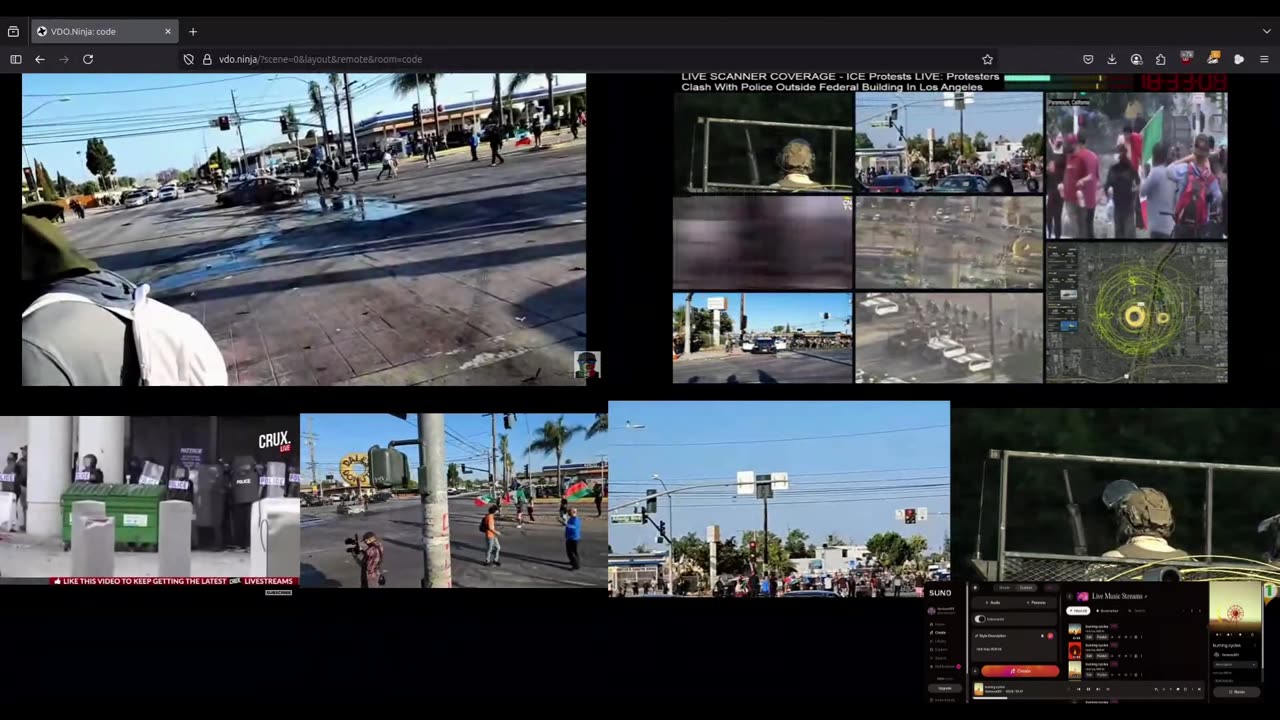This screenshot has height=720, width=1280.
Task: Click the Audio button in Suno
Action: click(994, 602)
